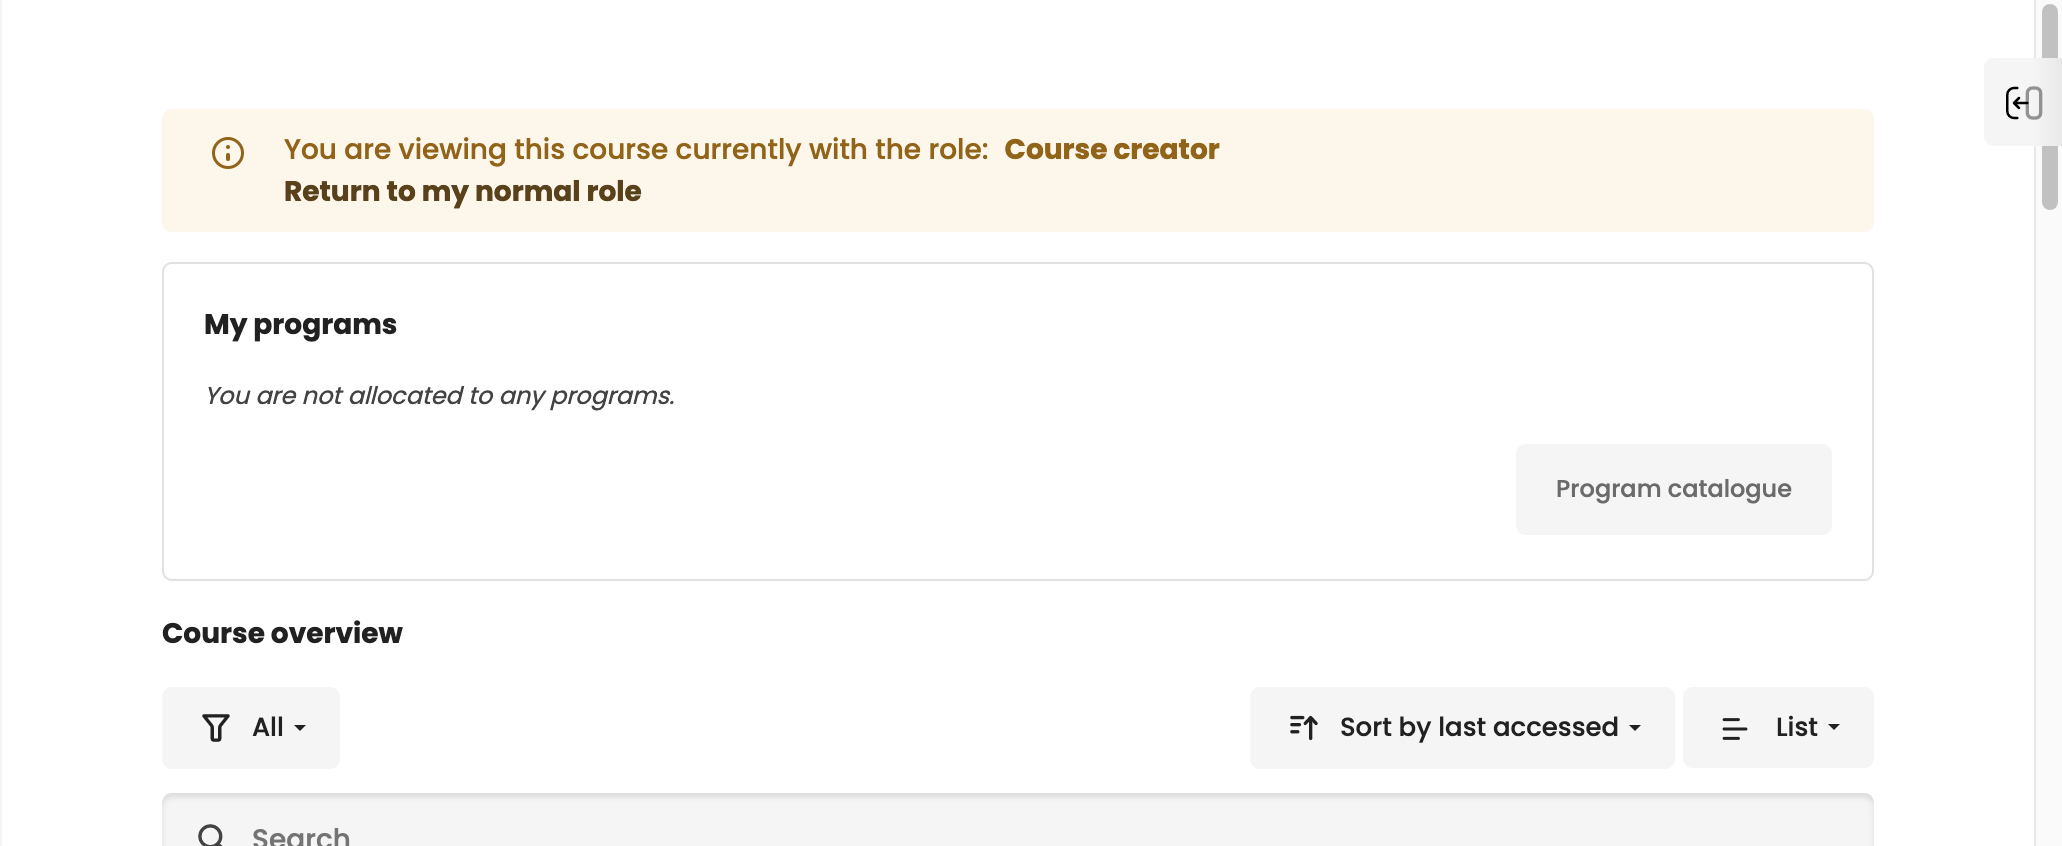Click the caret next to All
This screenshot has width=2062, height=846.
pyautogui.click(x=300, y=728)
